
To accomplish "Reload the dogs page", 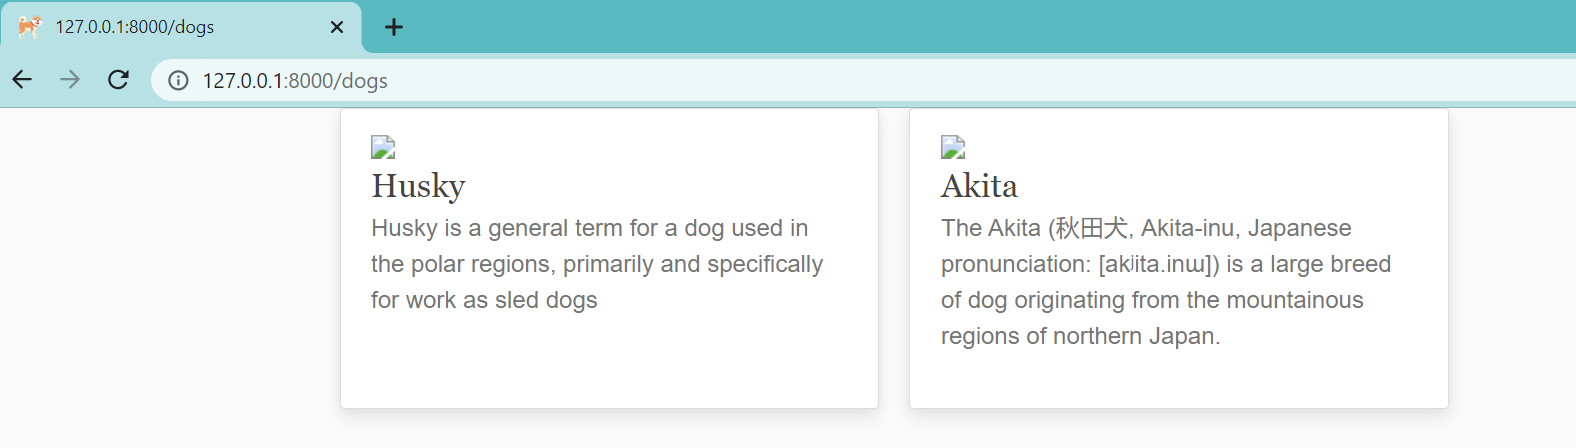I will 118,80.
